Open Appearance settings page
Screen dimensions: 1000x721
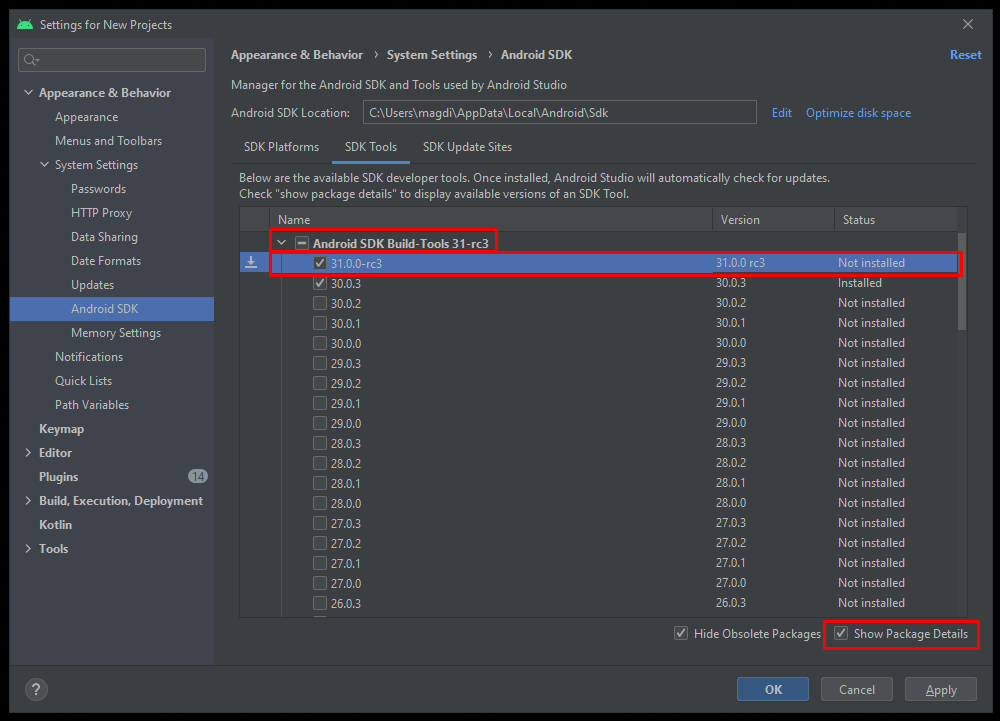86,117
